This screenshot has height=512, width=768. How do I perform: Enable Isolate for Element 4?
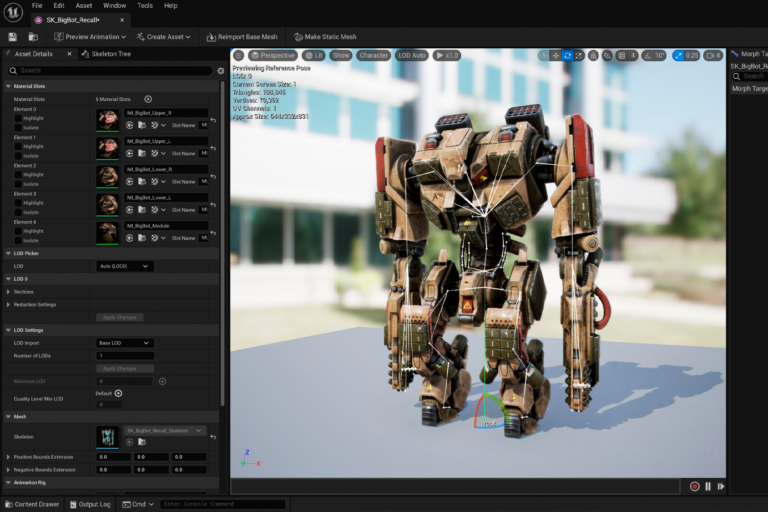[x=18, y=241]
